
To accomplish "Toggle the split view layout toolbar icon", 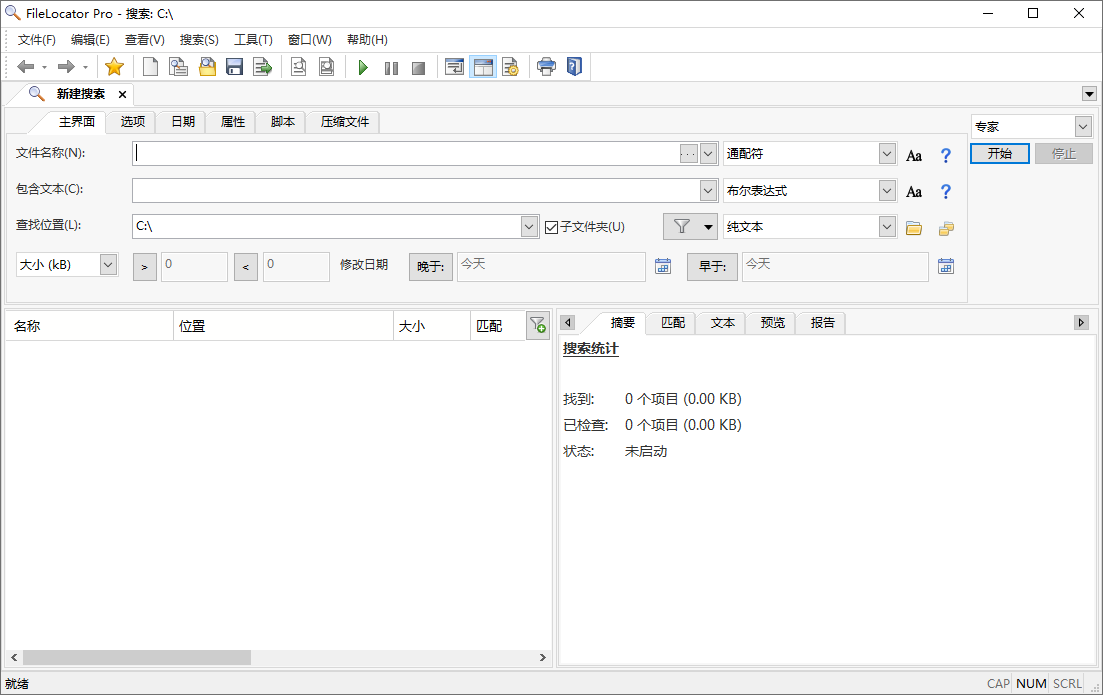I will (x=482, y=67).
